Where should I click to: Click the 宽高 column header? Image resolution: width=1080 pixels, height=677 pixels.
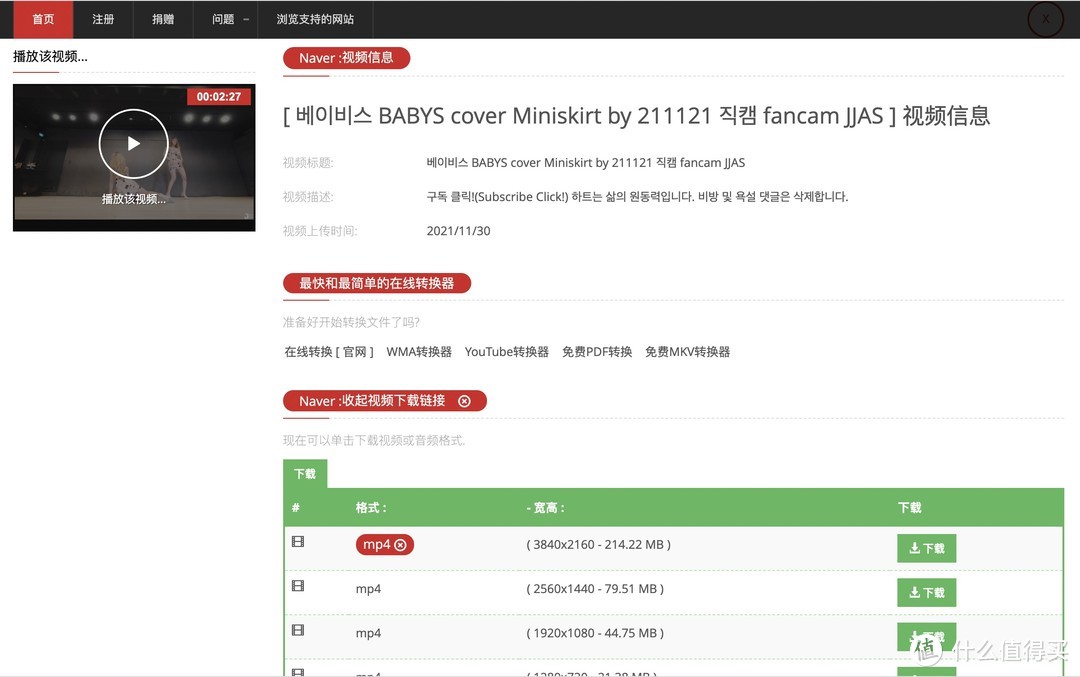pyautogui.click(x=546, y=508)
